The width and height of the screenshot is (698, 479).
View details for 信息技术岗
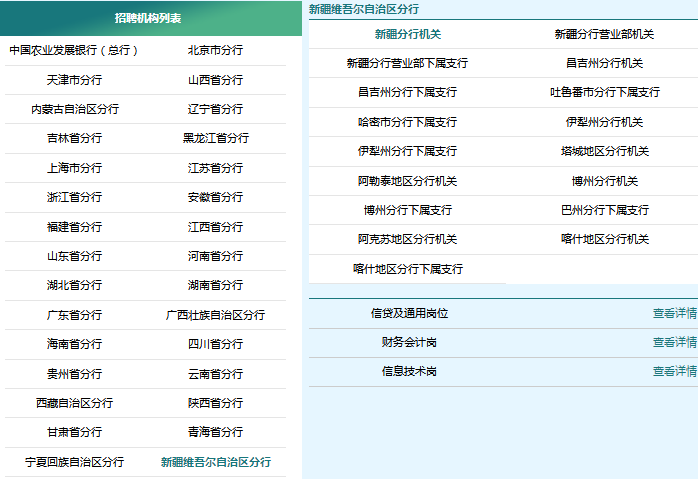pos(674,371)
